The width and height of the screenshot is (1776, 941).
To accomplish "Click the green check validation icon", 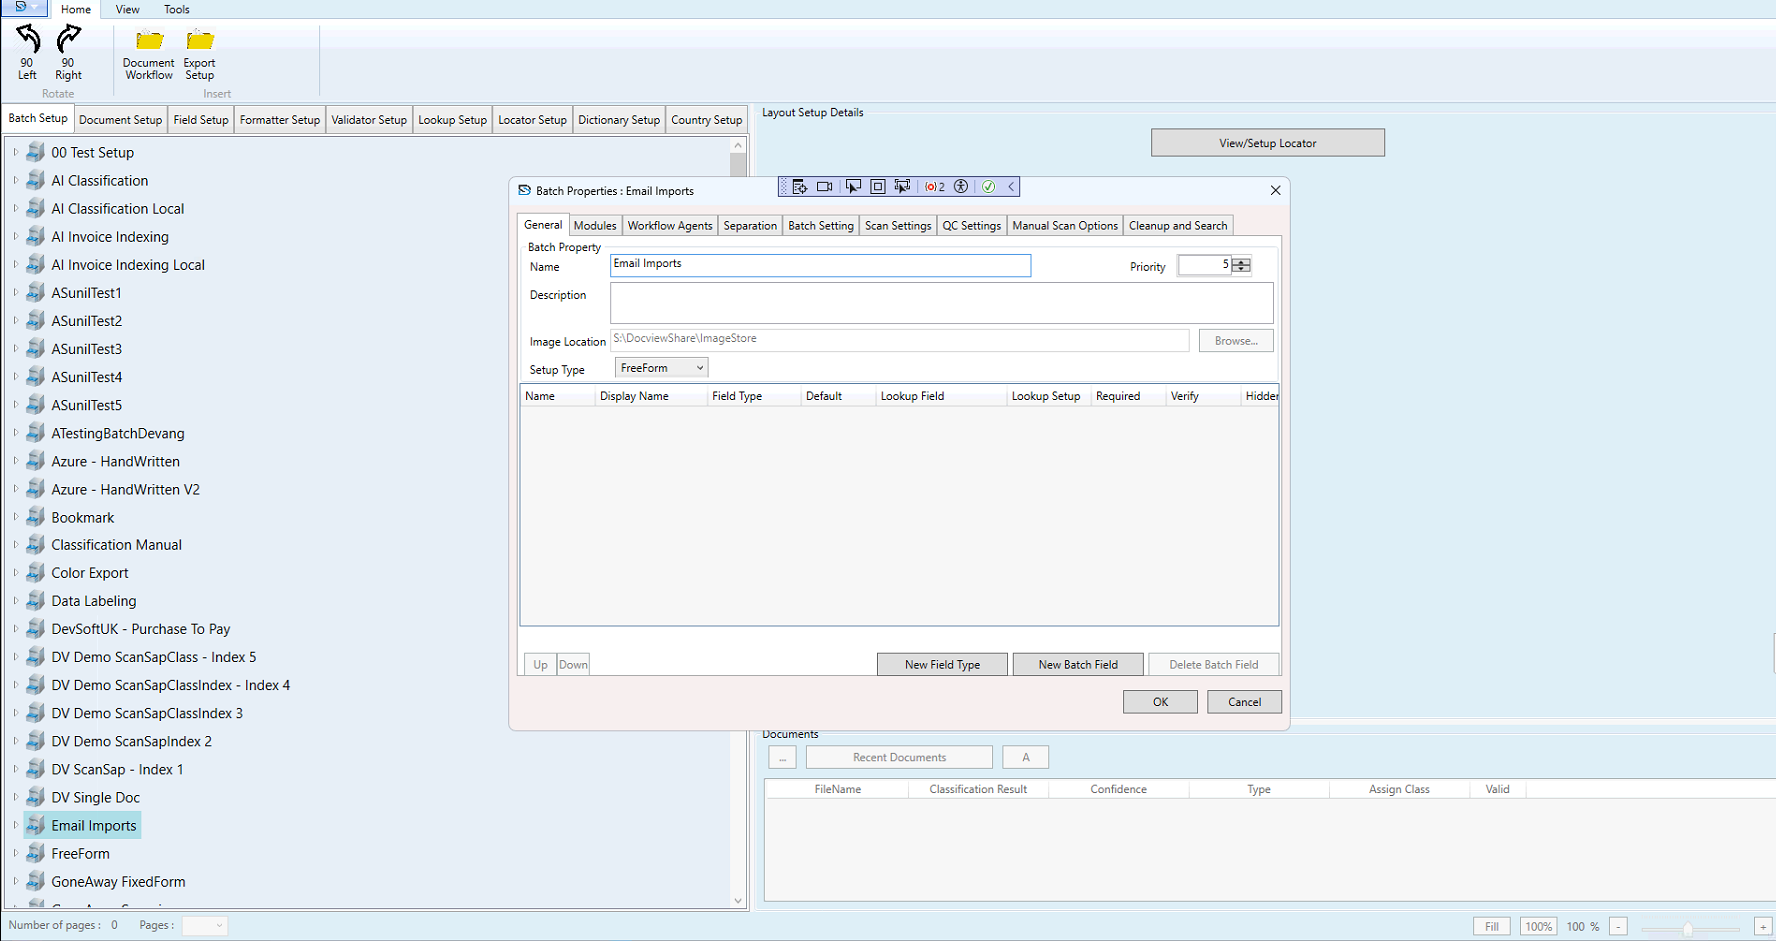I will pyautogui.click(x=987, y=186).
